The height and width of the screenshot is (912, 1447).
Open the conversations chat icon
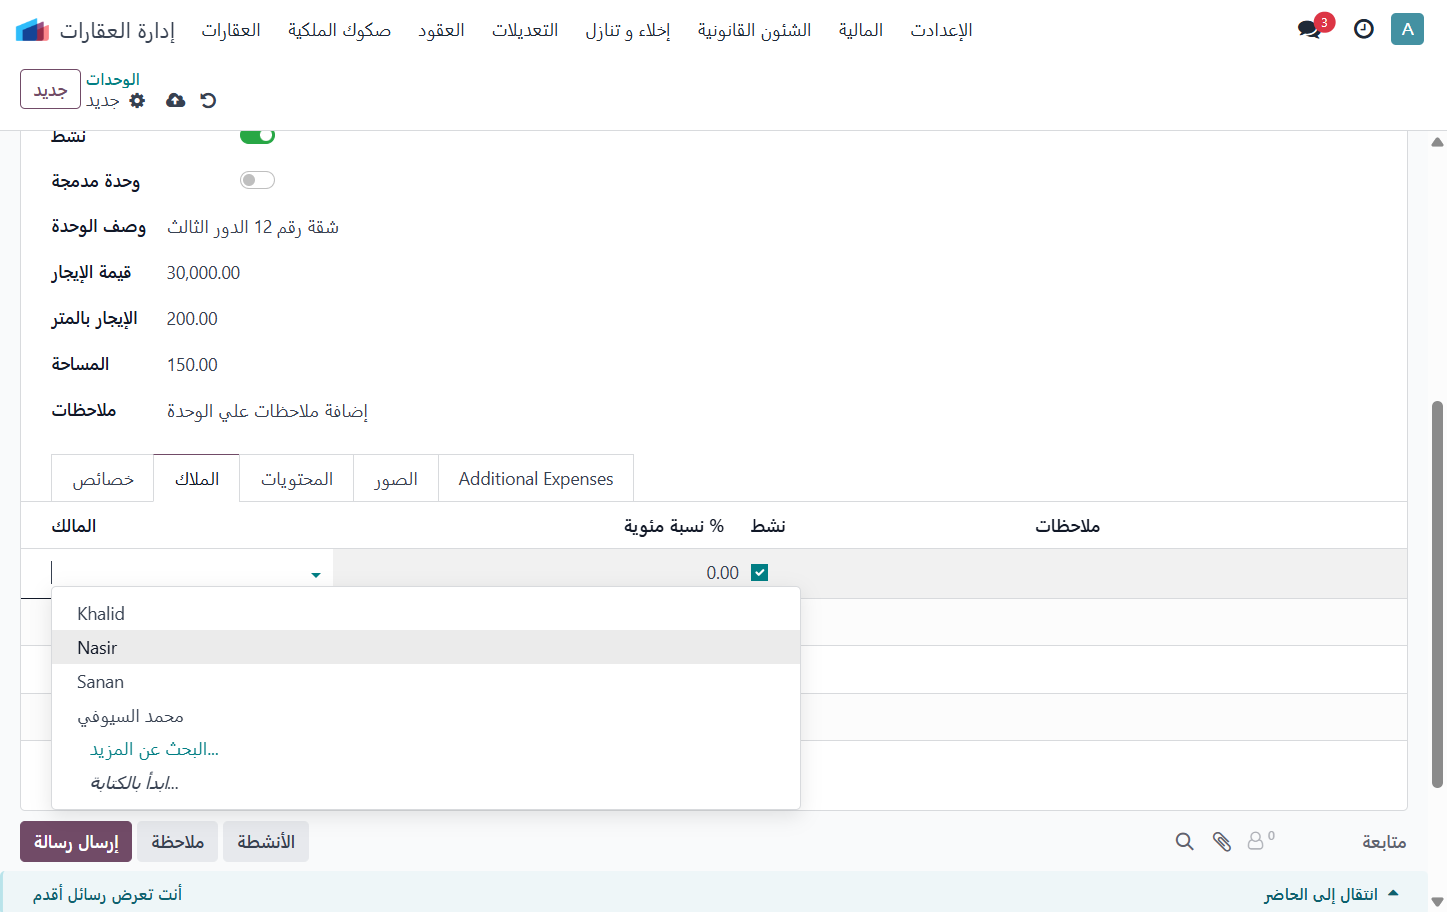[x=1310, y=29]
